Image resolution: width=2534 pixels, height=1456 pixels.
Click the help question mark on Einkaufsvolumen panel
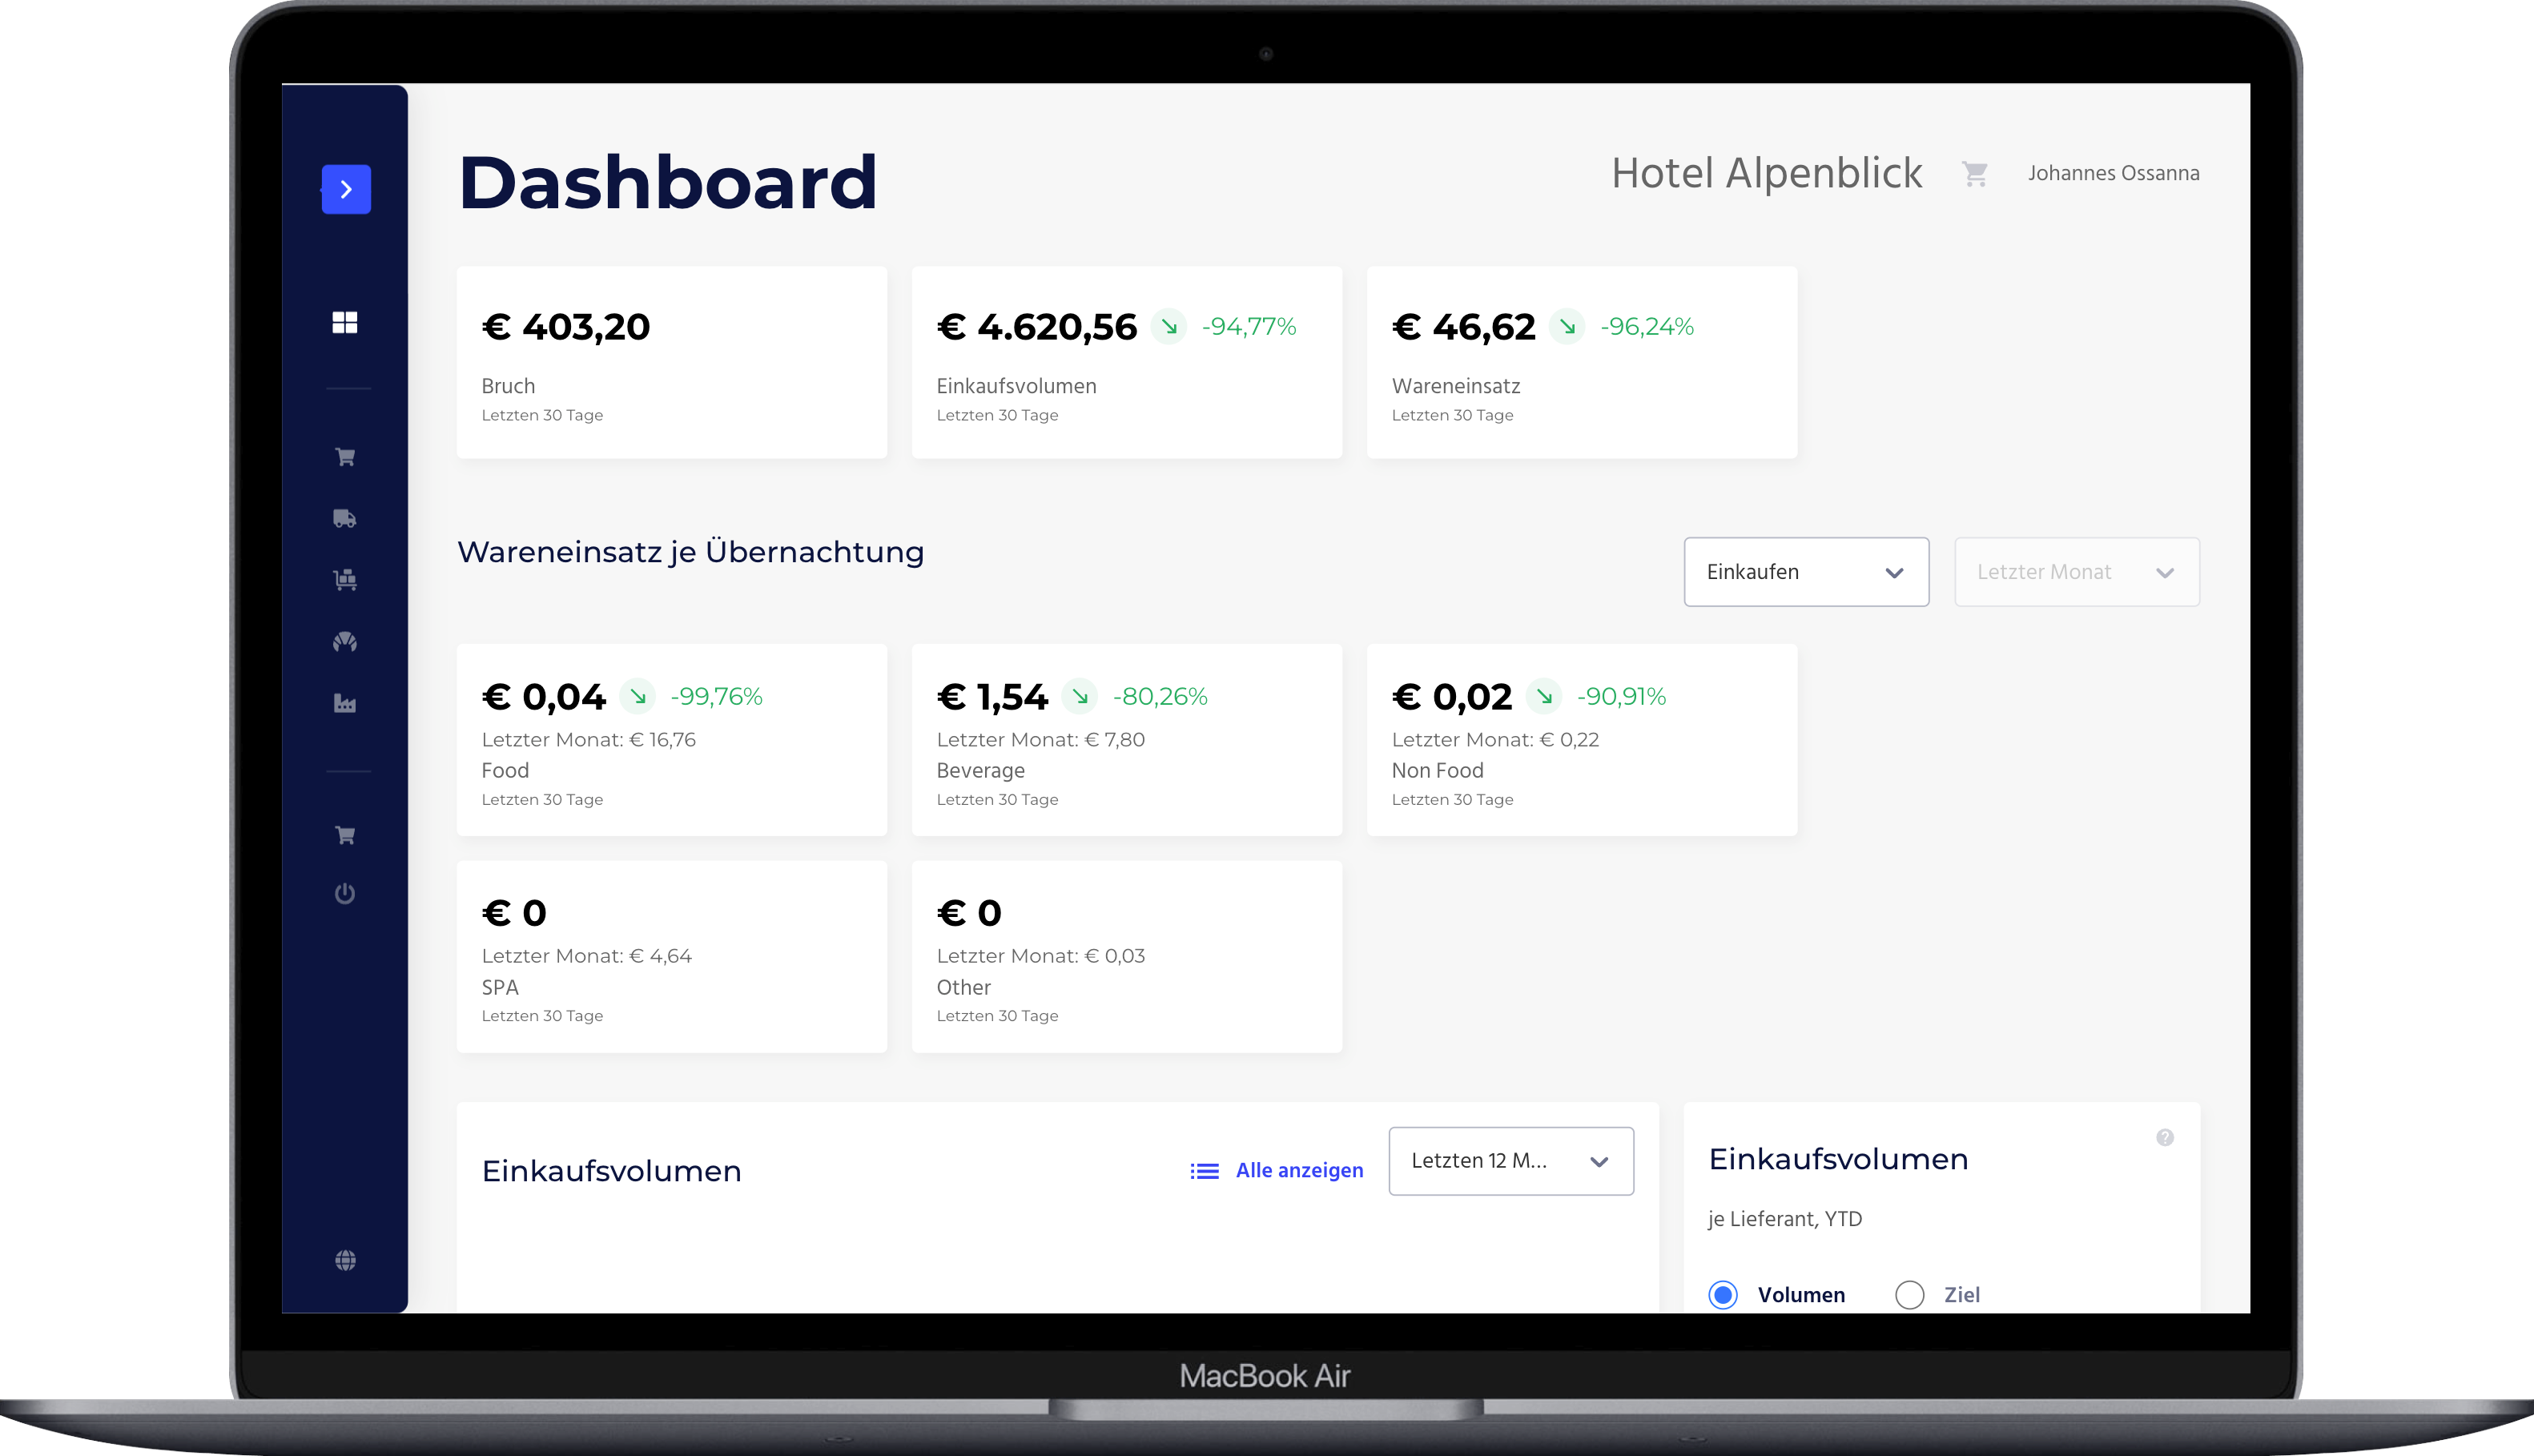tap(2164, 1137)
